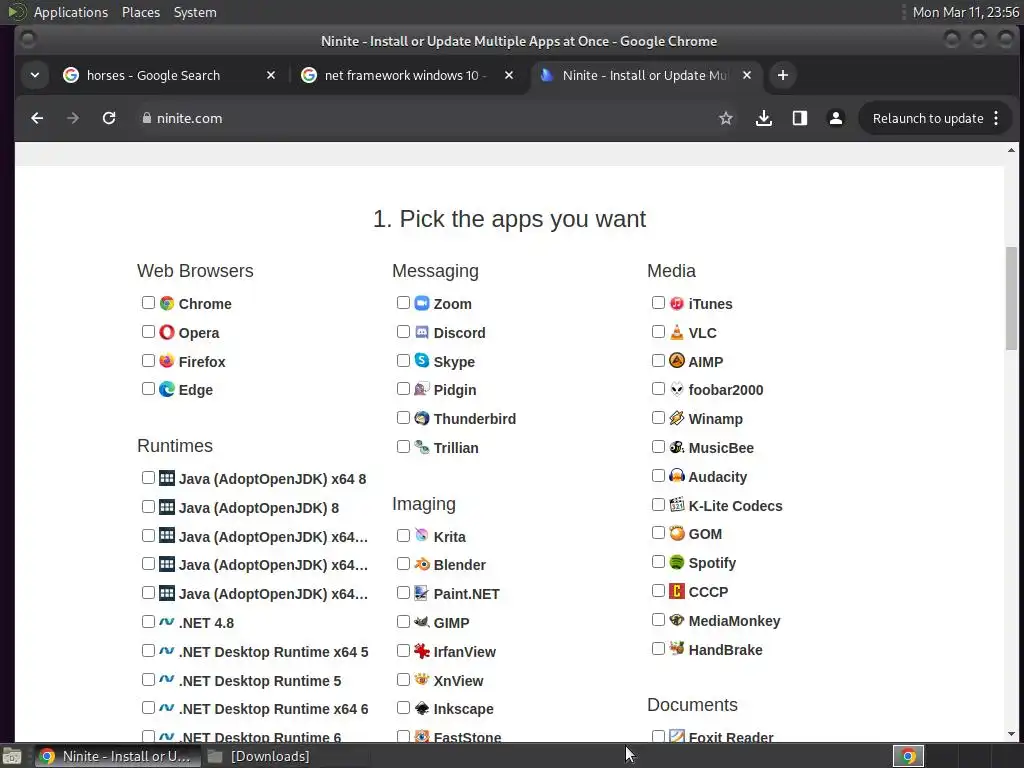Open the Places menu
The width and height of the screenshot is (1024, 768).
(x=140, y=12)
